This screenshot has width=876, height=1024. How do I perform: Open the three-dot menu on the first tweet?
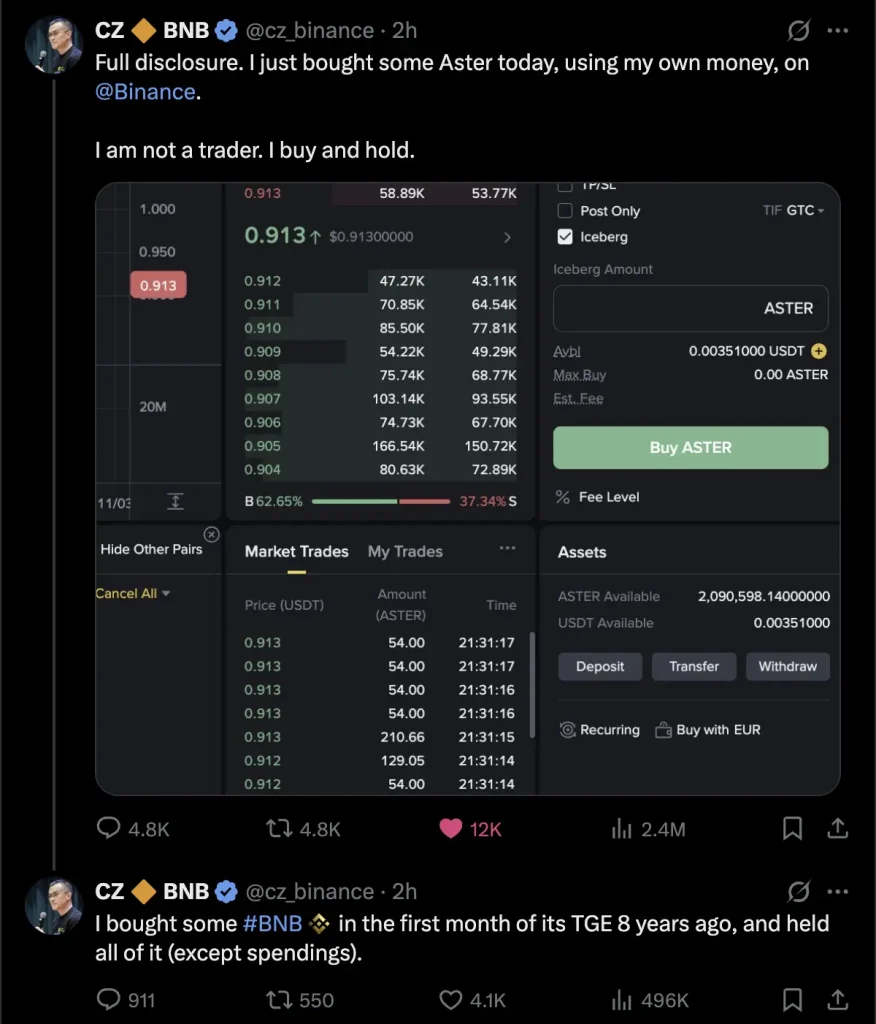pyautogui.click(x=838, y=31)
